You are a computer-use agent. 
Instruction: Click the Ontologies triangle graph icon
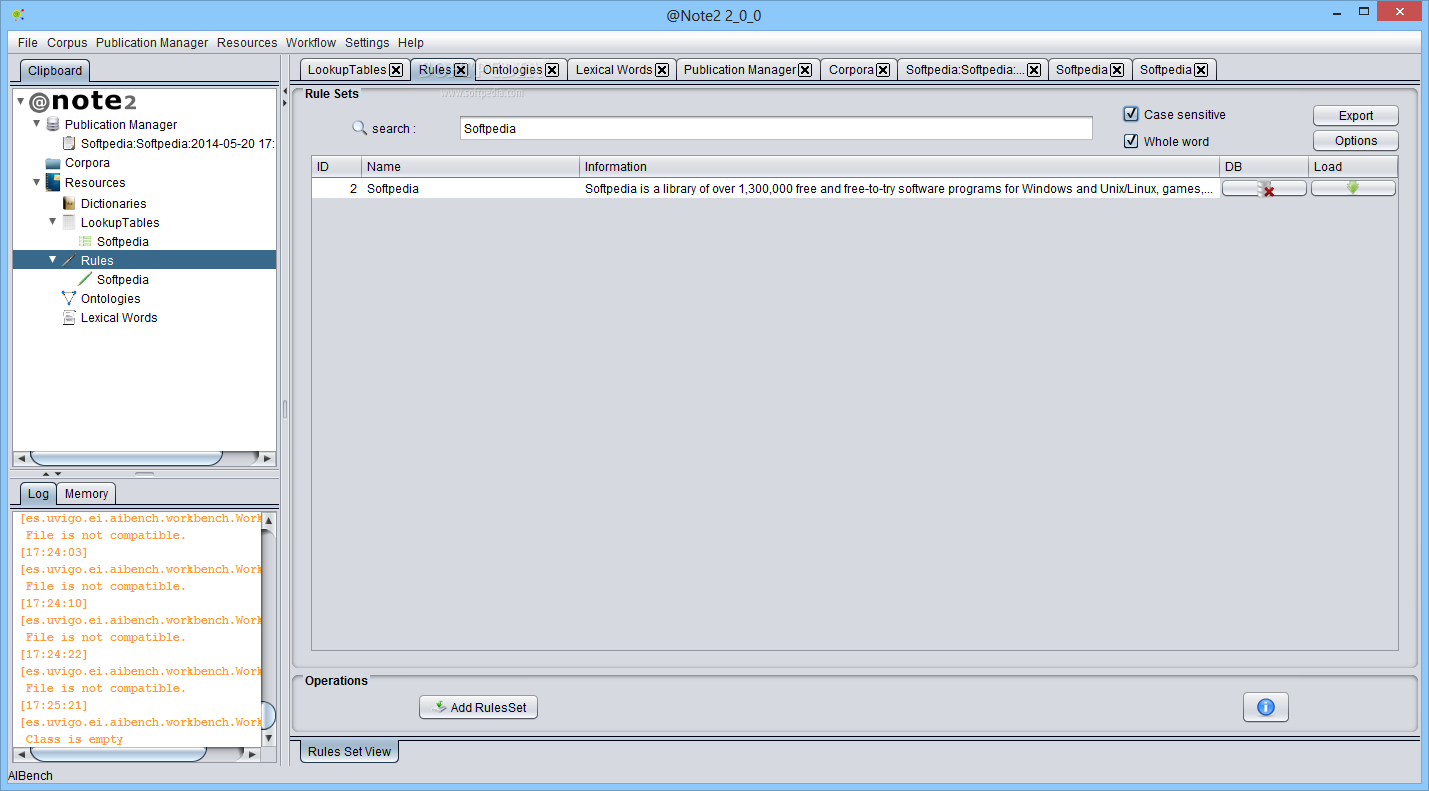point(69,298)
